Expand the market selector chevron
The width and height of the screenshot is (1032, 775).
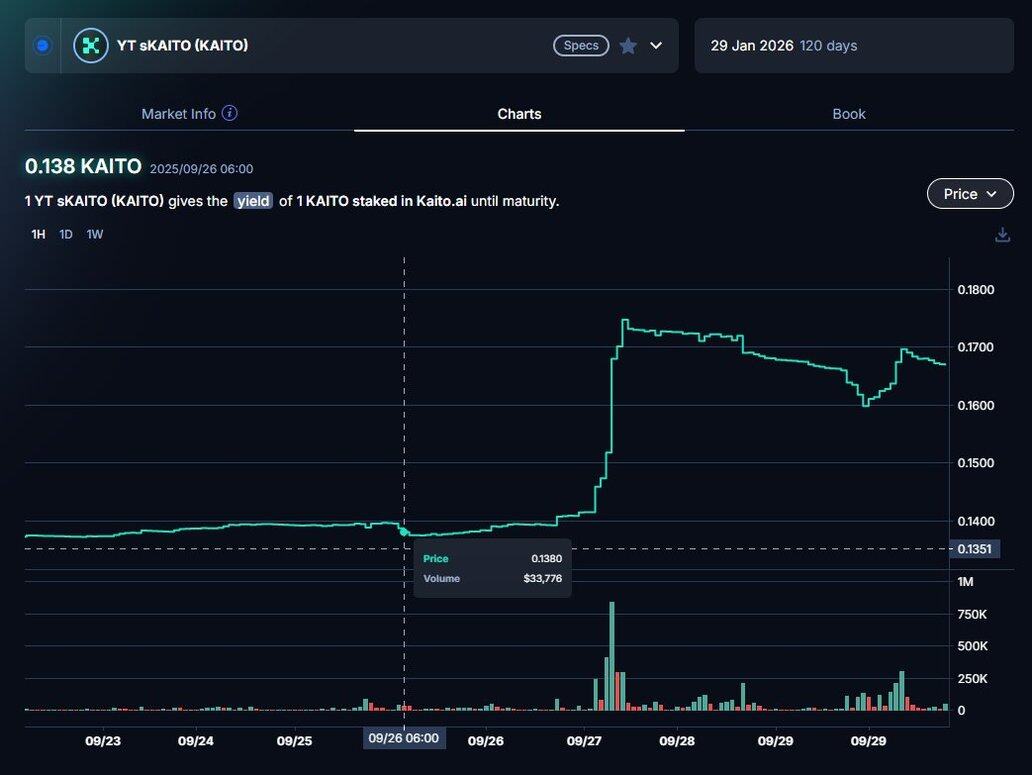tap(656, 45)
